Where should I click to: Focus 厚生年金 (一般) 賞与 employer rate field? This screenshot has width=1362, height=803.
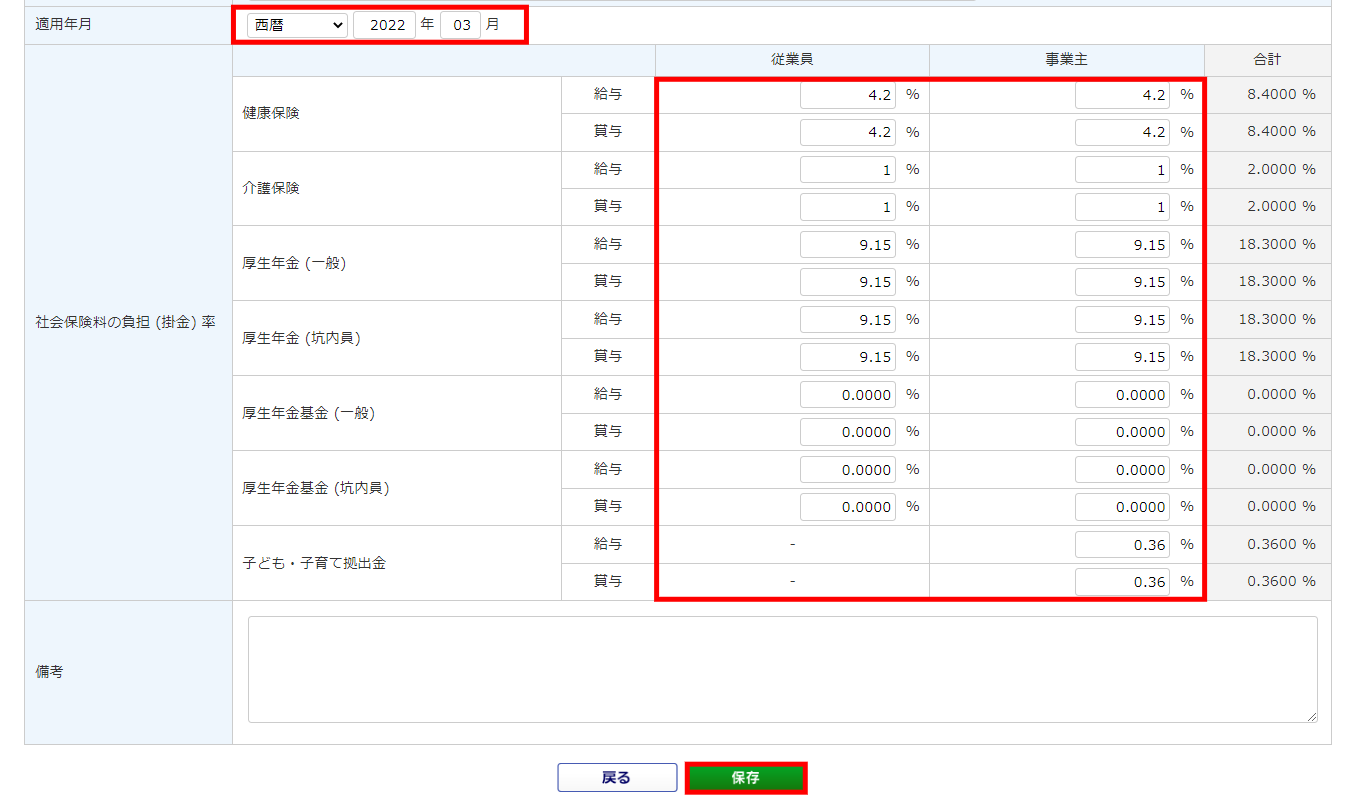pos(1122,282)
